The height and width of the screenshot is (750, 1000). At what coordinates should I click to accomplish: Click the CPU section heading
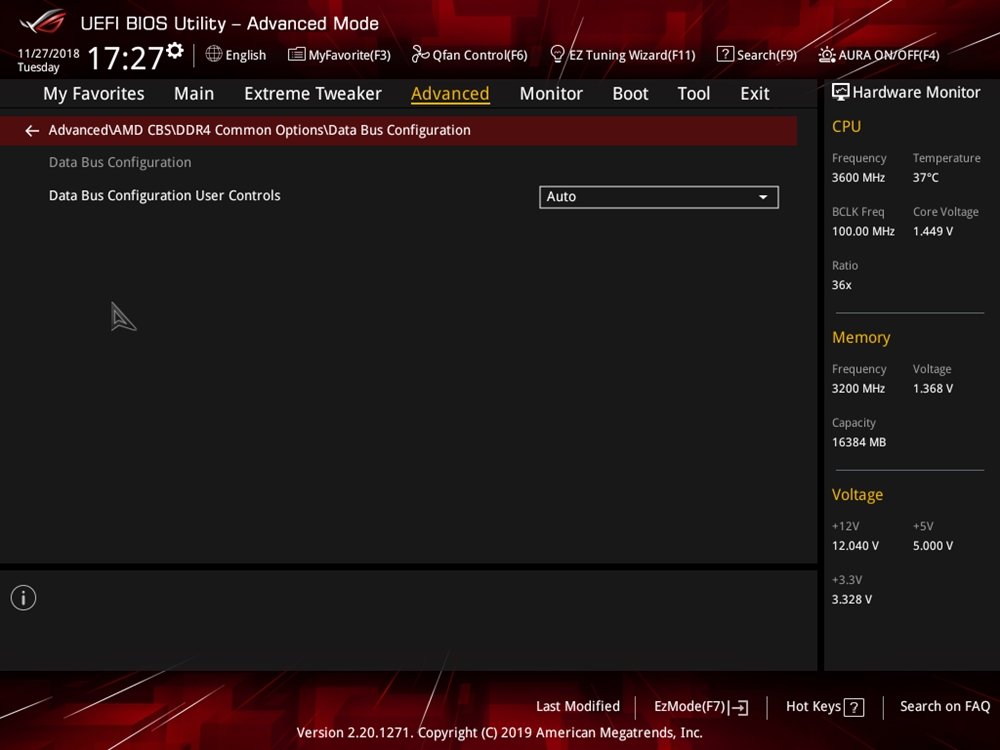[846, 126]
